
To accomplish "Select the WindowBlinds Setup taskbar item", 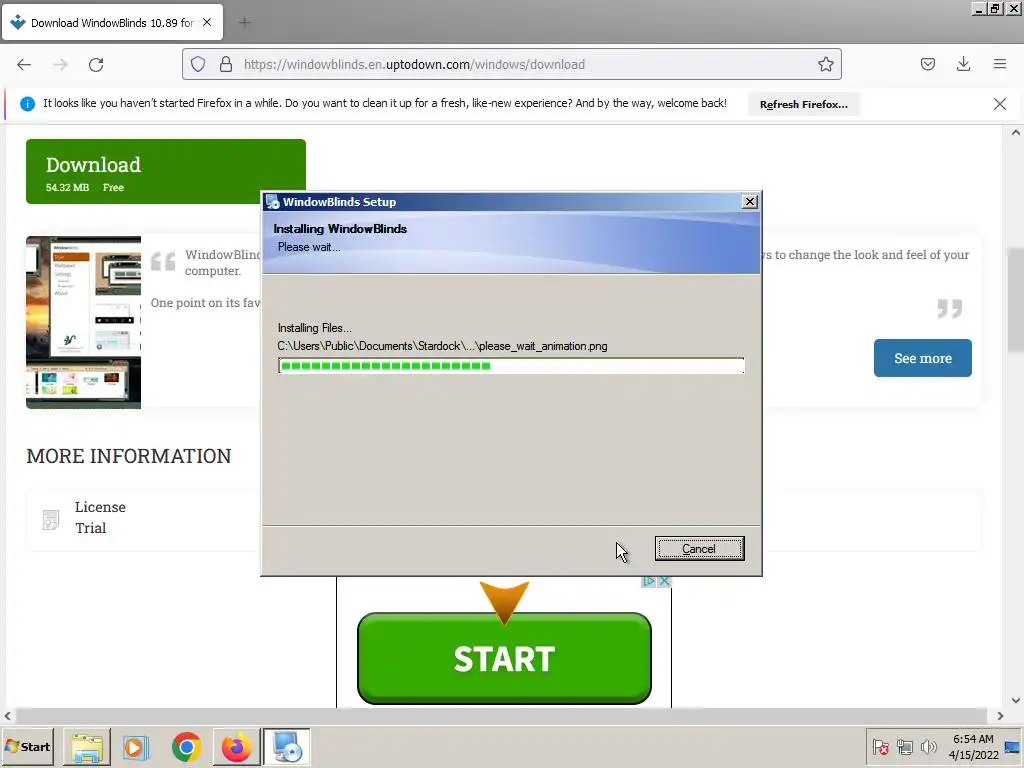I will point(287,747).
